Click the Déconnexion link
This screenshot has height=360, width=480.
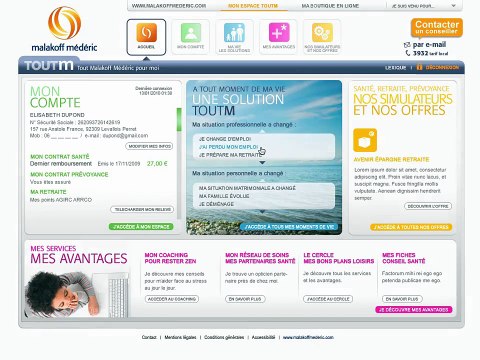coord(442,67)
